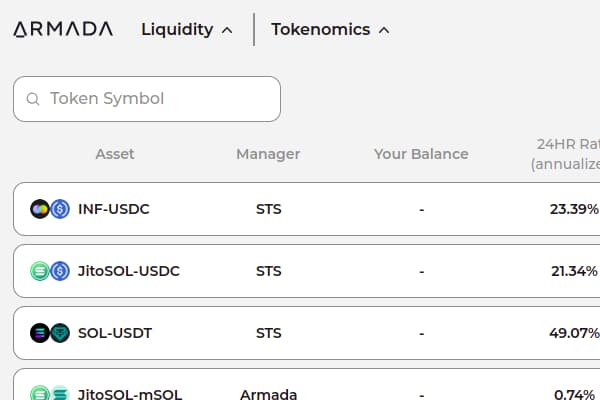Viewport: 600px width, 400px height.
Task: Click the SOL token icon
Action: point(40,333)
